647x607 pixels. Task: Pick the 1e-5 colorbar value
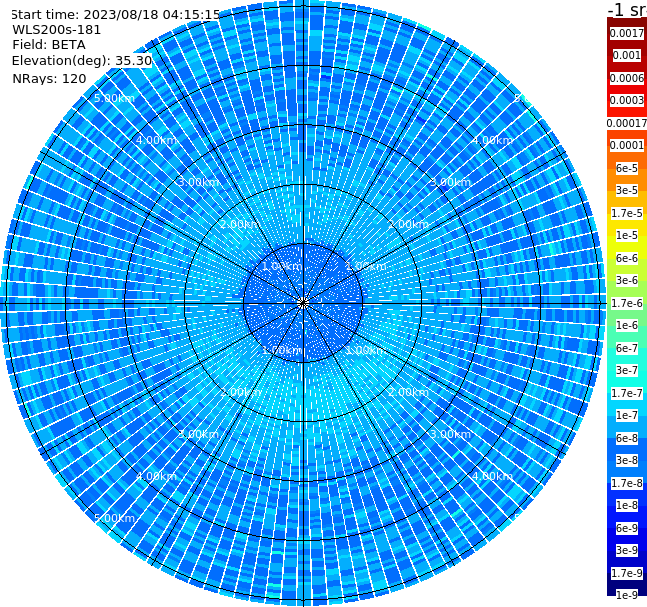pos(627,235)
